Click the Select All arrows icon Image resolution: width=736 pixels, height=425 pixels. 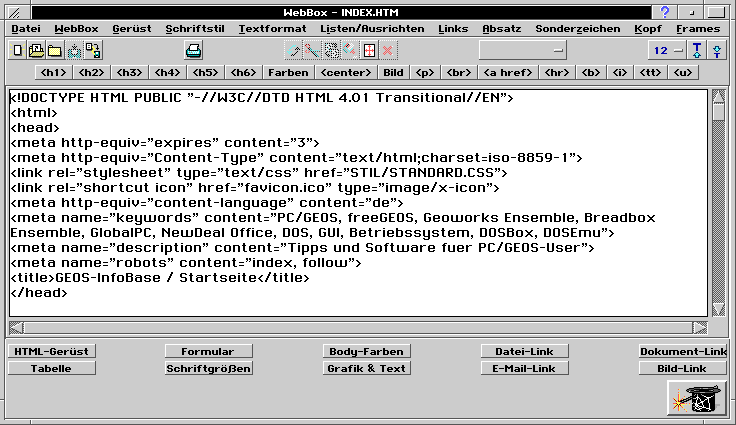click(x=369, y=50)
